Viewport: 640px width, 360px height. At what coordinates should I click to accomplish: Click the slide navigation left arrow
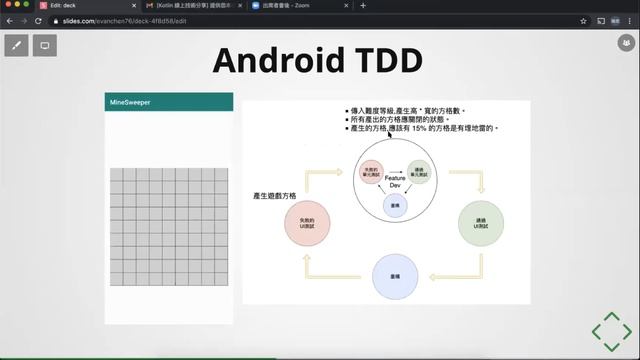(x=596, y=331)
